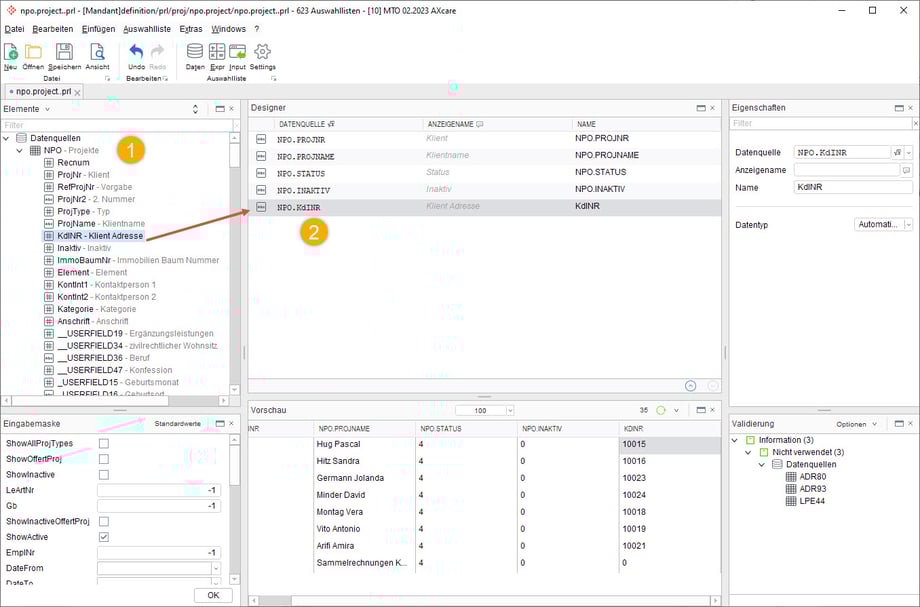
Task: Open the Windows menu
Action: [x=228, y=29]
